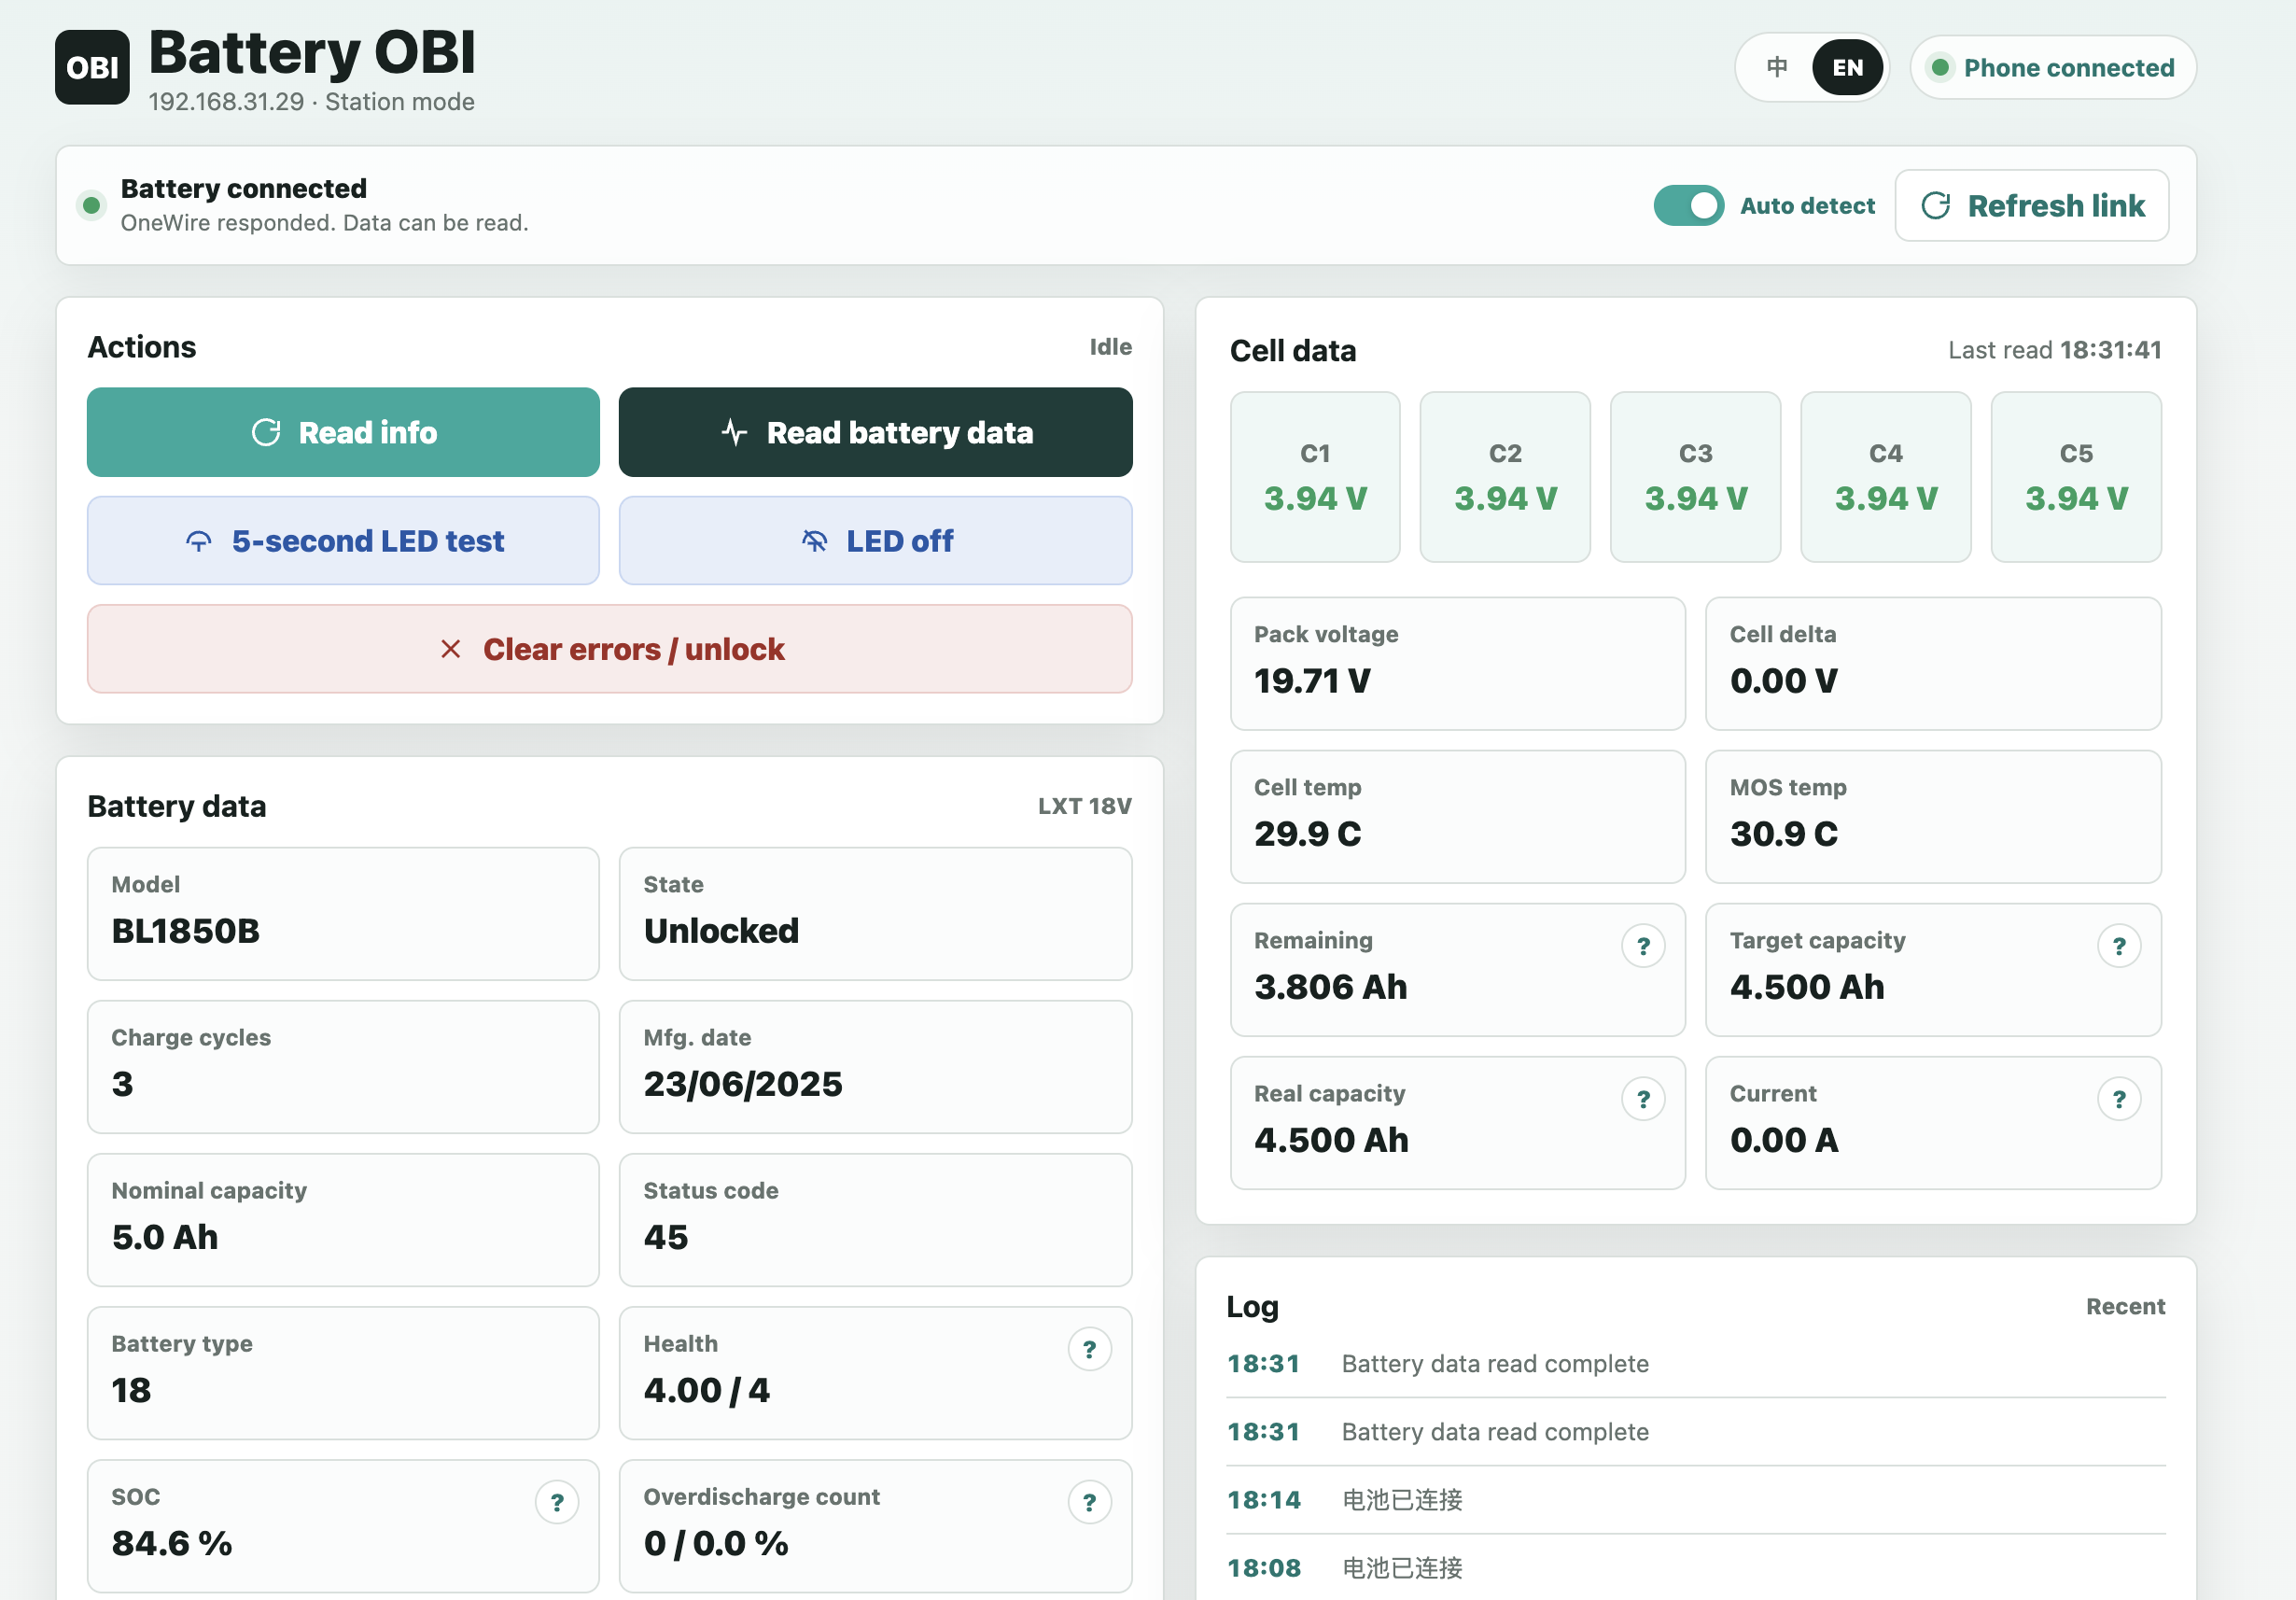Click the Current 0.00 A value
The width and height of the screenshot is (2296, 1600).
[1784, 1140]
